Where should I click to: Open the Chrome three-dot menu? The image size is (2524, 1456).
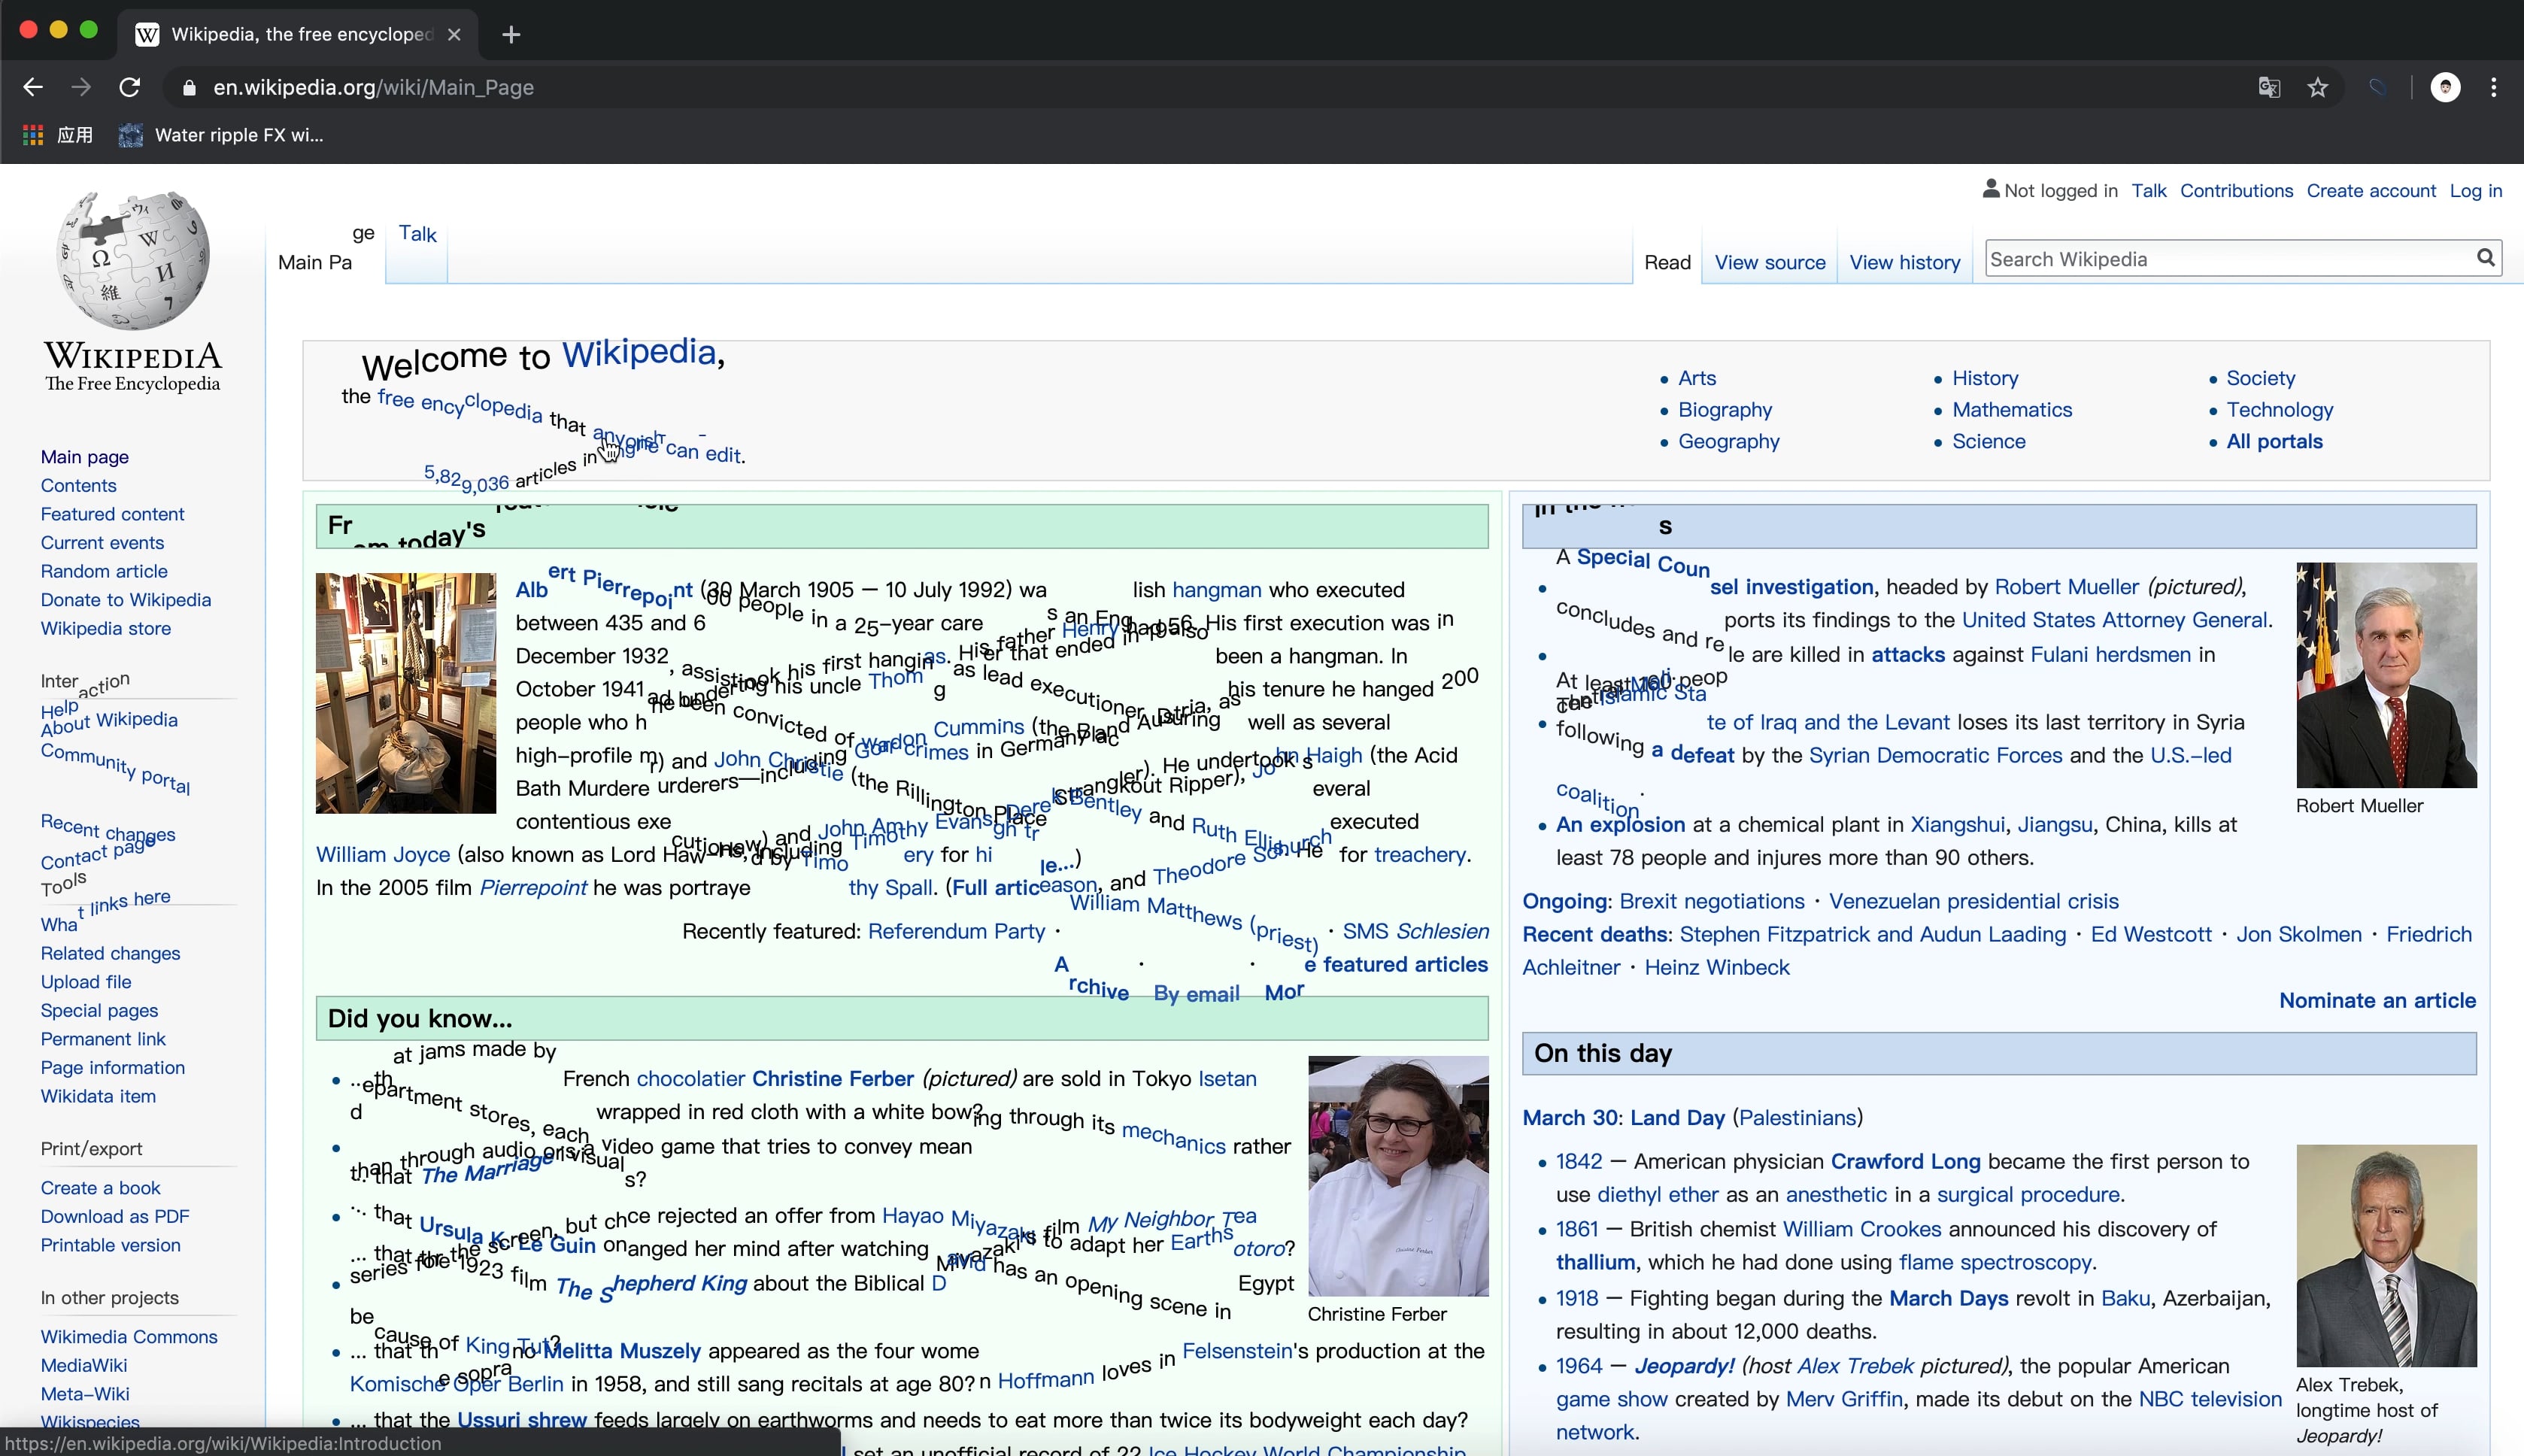tap(2494, 87)
